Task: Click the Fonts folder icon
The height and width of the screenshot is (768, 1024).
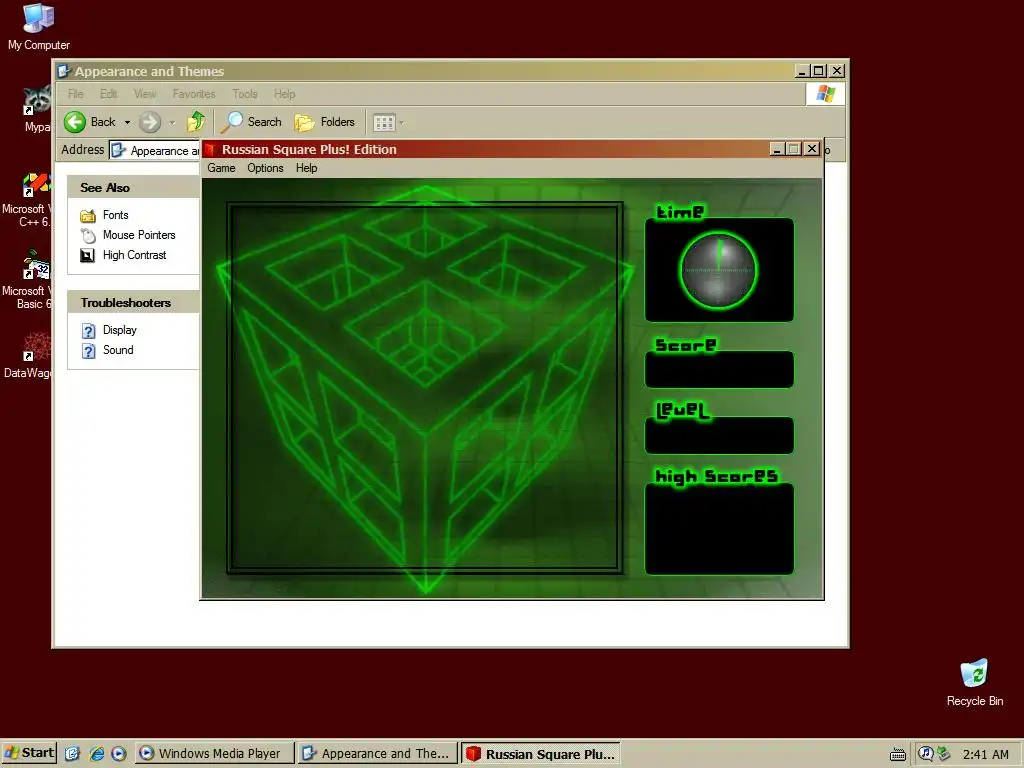Action: (88, 216)
